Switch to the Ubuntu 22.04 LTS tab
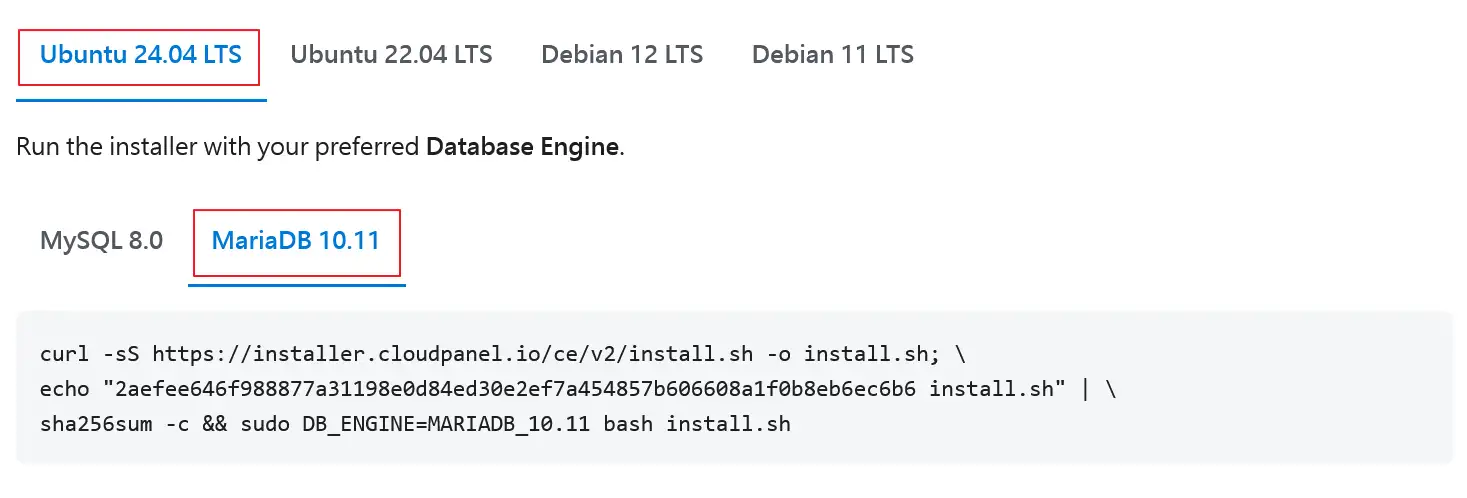1467x498 pixels. coord(391,54)
